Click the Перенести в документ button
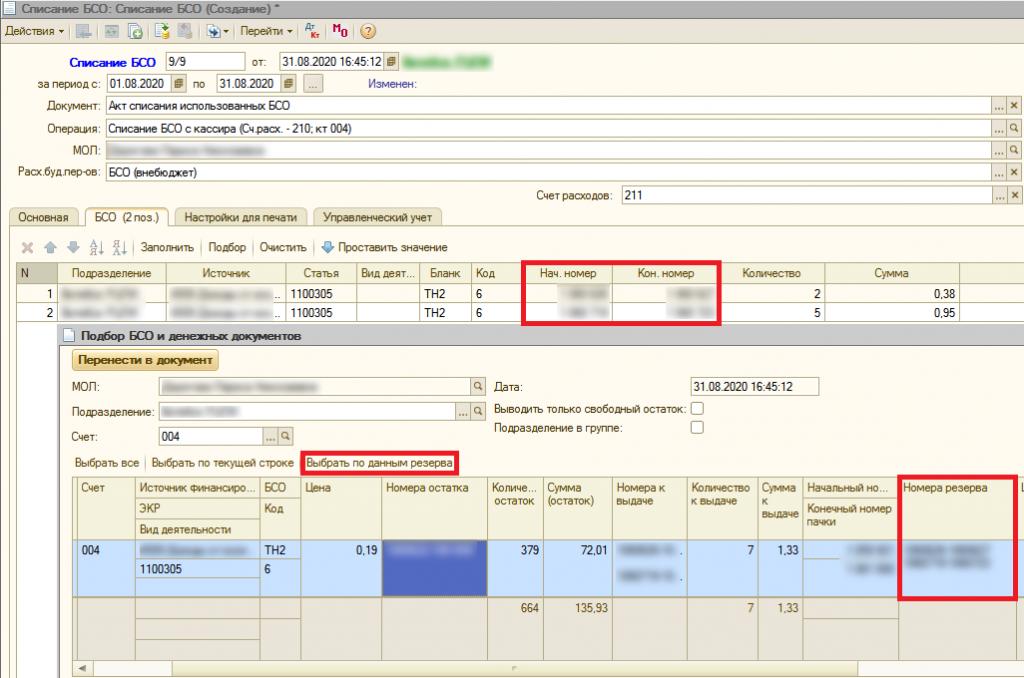The height and width of the screenshot is (678, 1024). 145,360
